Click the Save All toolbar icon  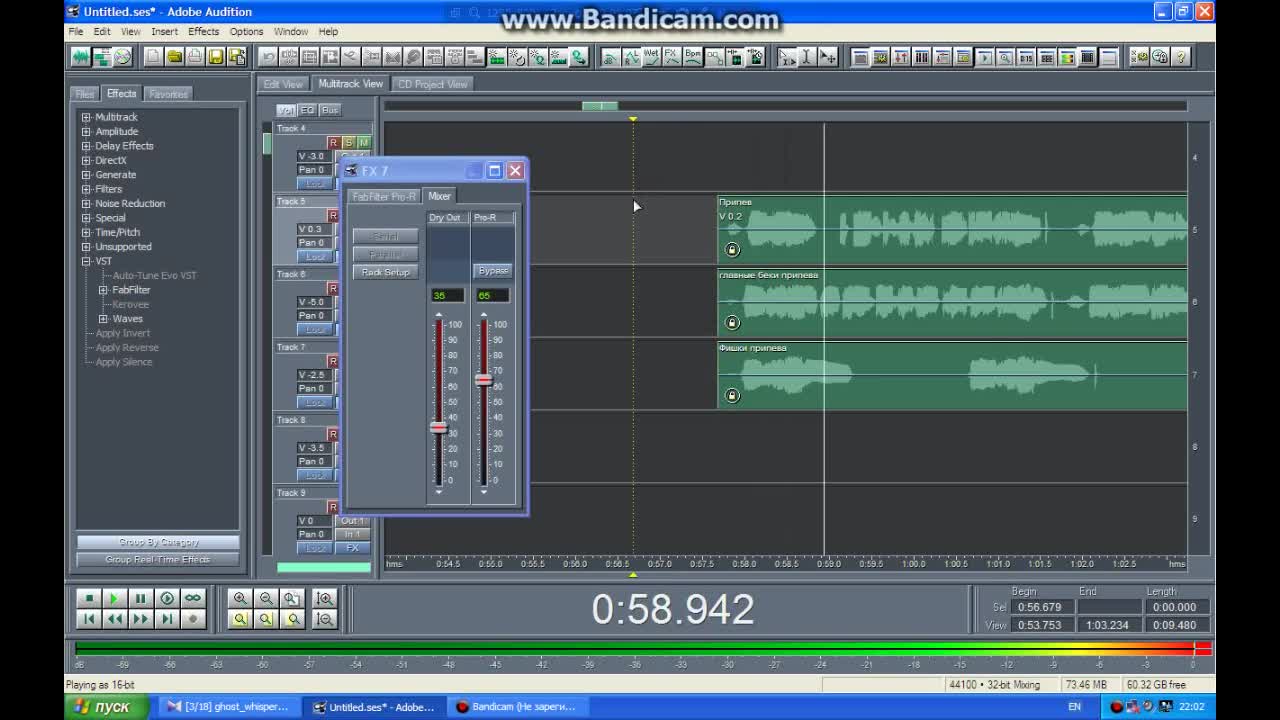[x=236, y=57]
